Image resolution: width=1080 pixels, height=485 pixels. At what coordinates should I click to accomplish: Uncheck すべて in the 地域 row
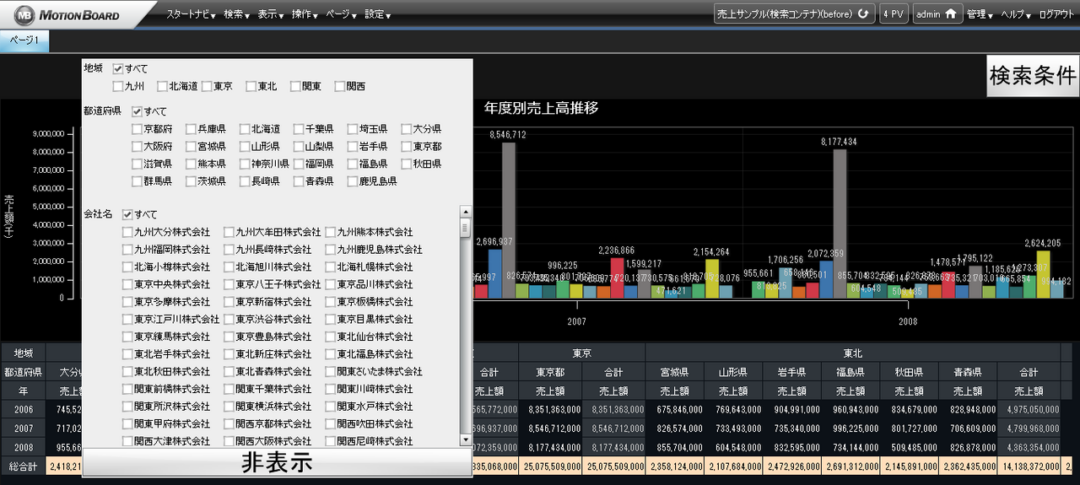click(x=119, y=68)
